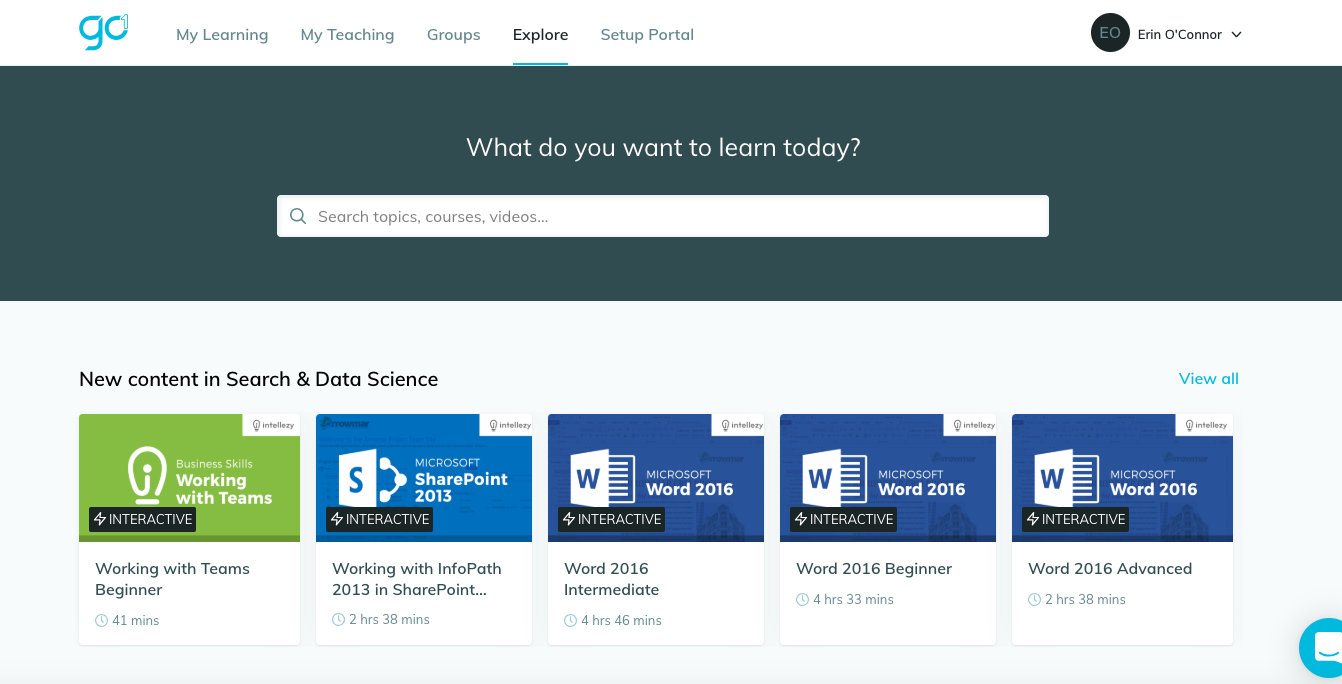The width and height of the screenshot is (1342, 684).
Task: Focus the search topics, courses, videos field
Action: pos(663,216)
